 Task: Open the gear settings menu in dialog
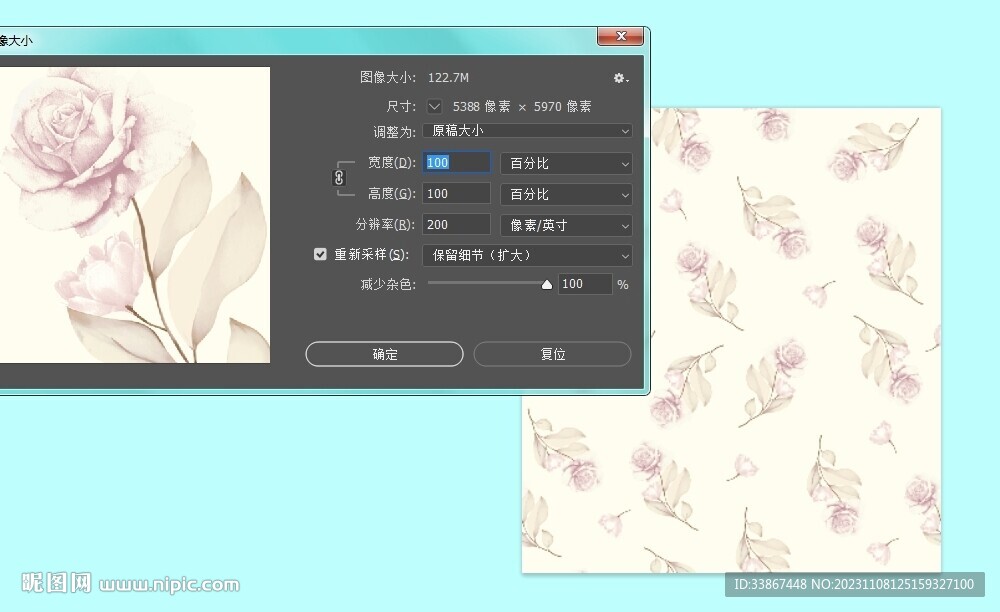(x=621, y=78)
